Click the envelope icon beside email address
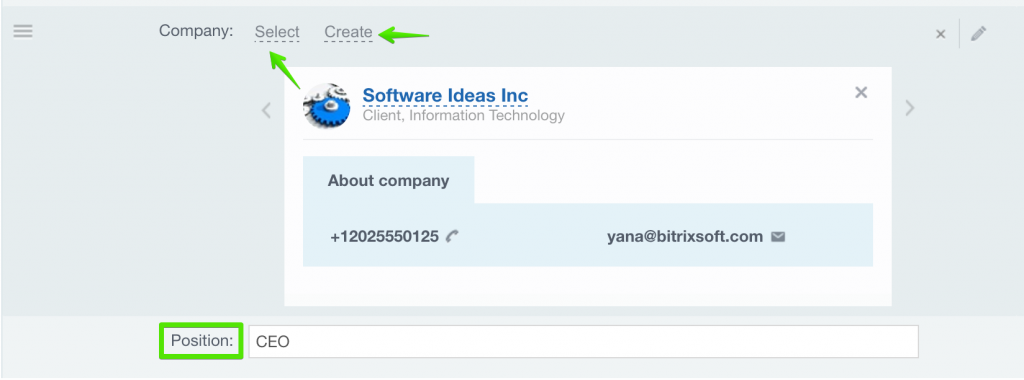 (778, 236)
